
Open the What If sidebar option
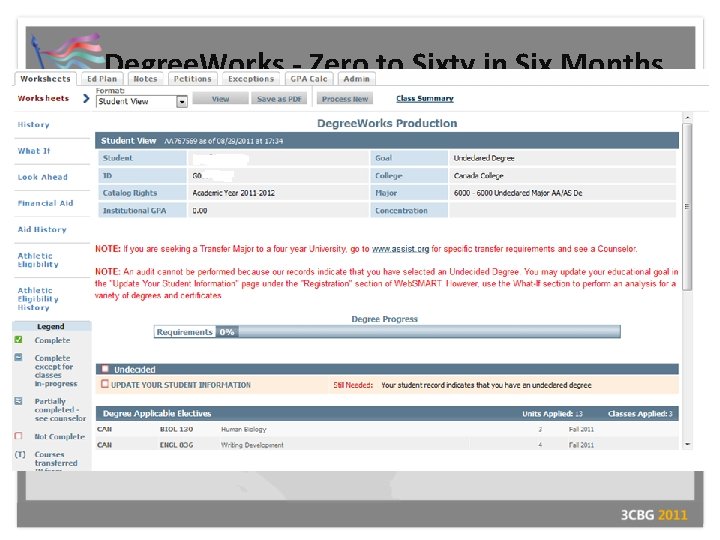pos(34,151)
